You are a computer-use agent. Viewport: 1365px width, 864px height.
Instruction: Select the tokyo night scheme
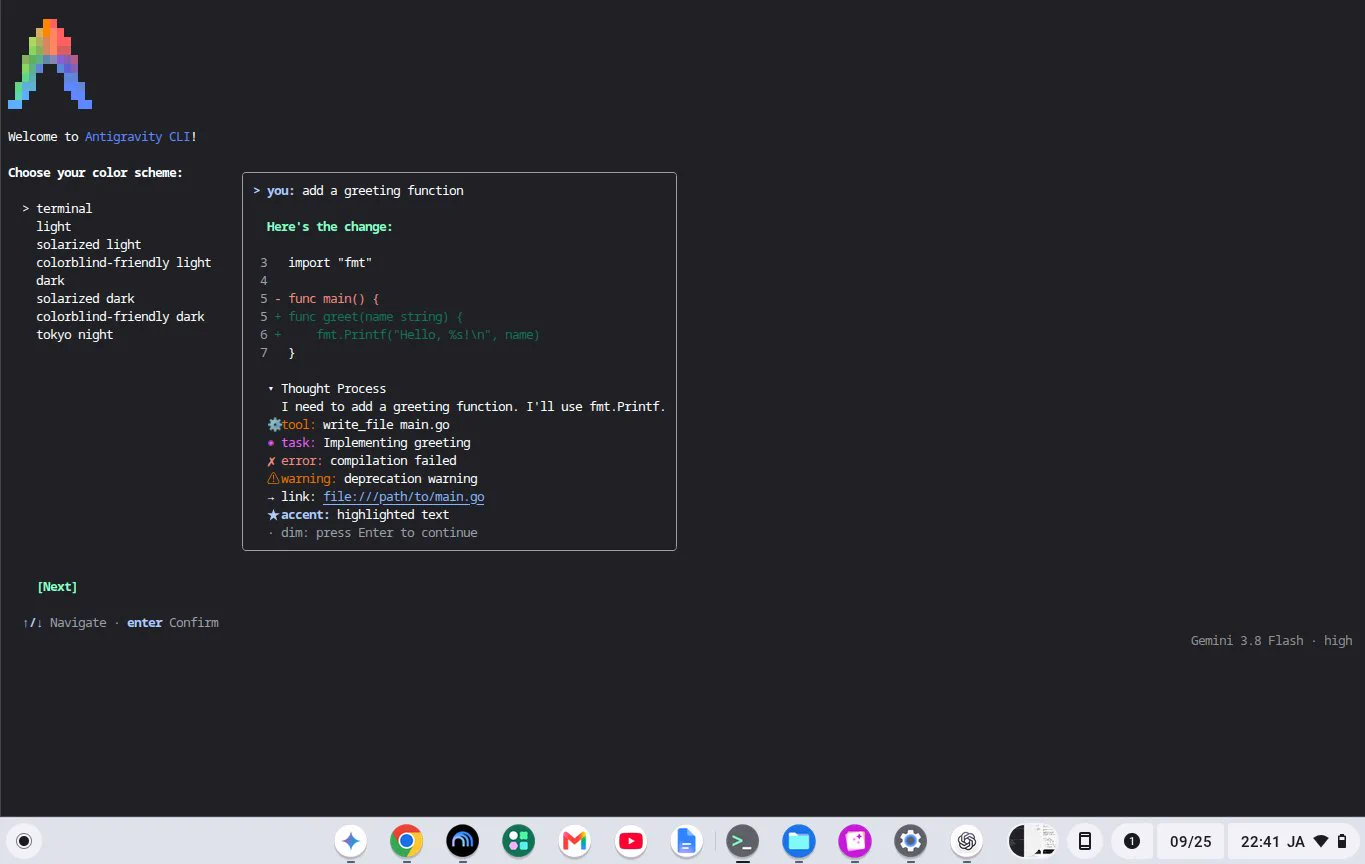tap(75, 335)
